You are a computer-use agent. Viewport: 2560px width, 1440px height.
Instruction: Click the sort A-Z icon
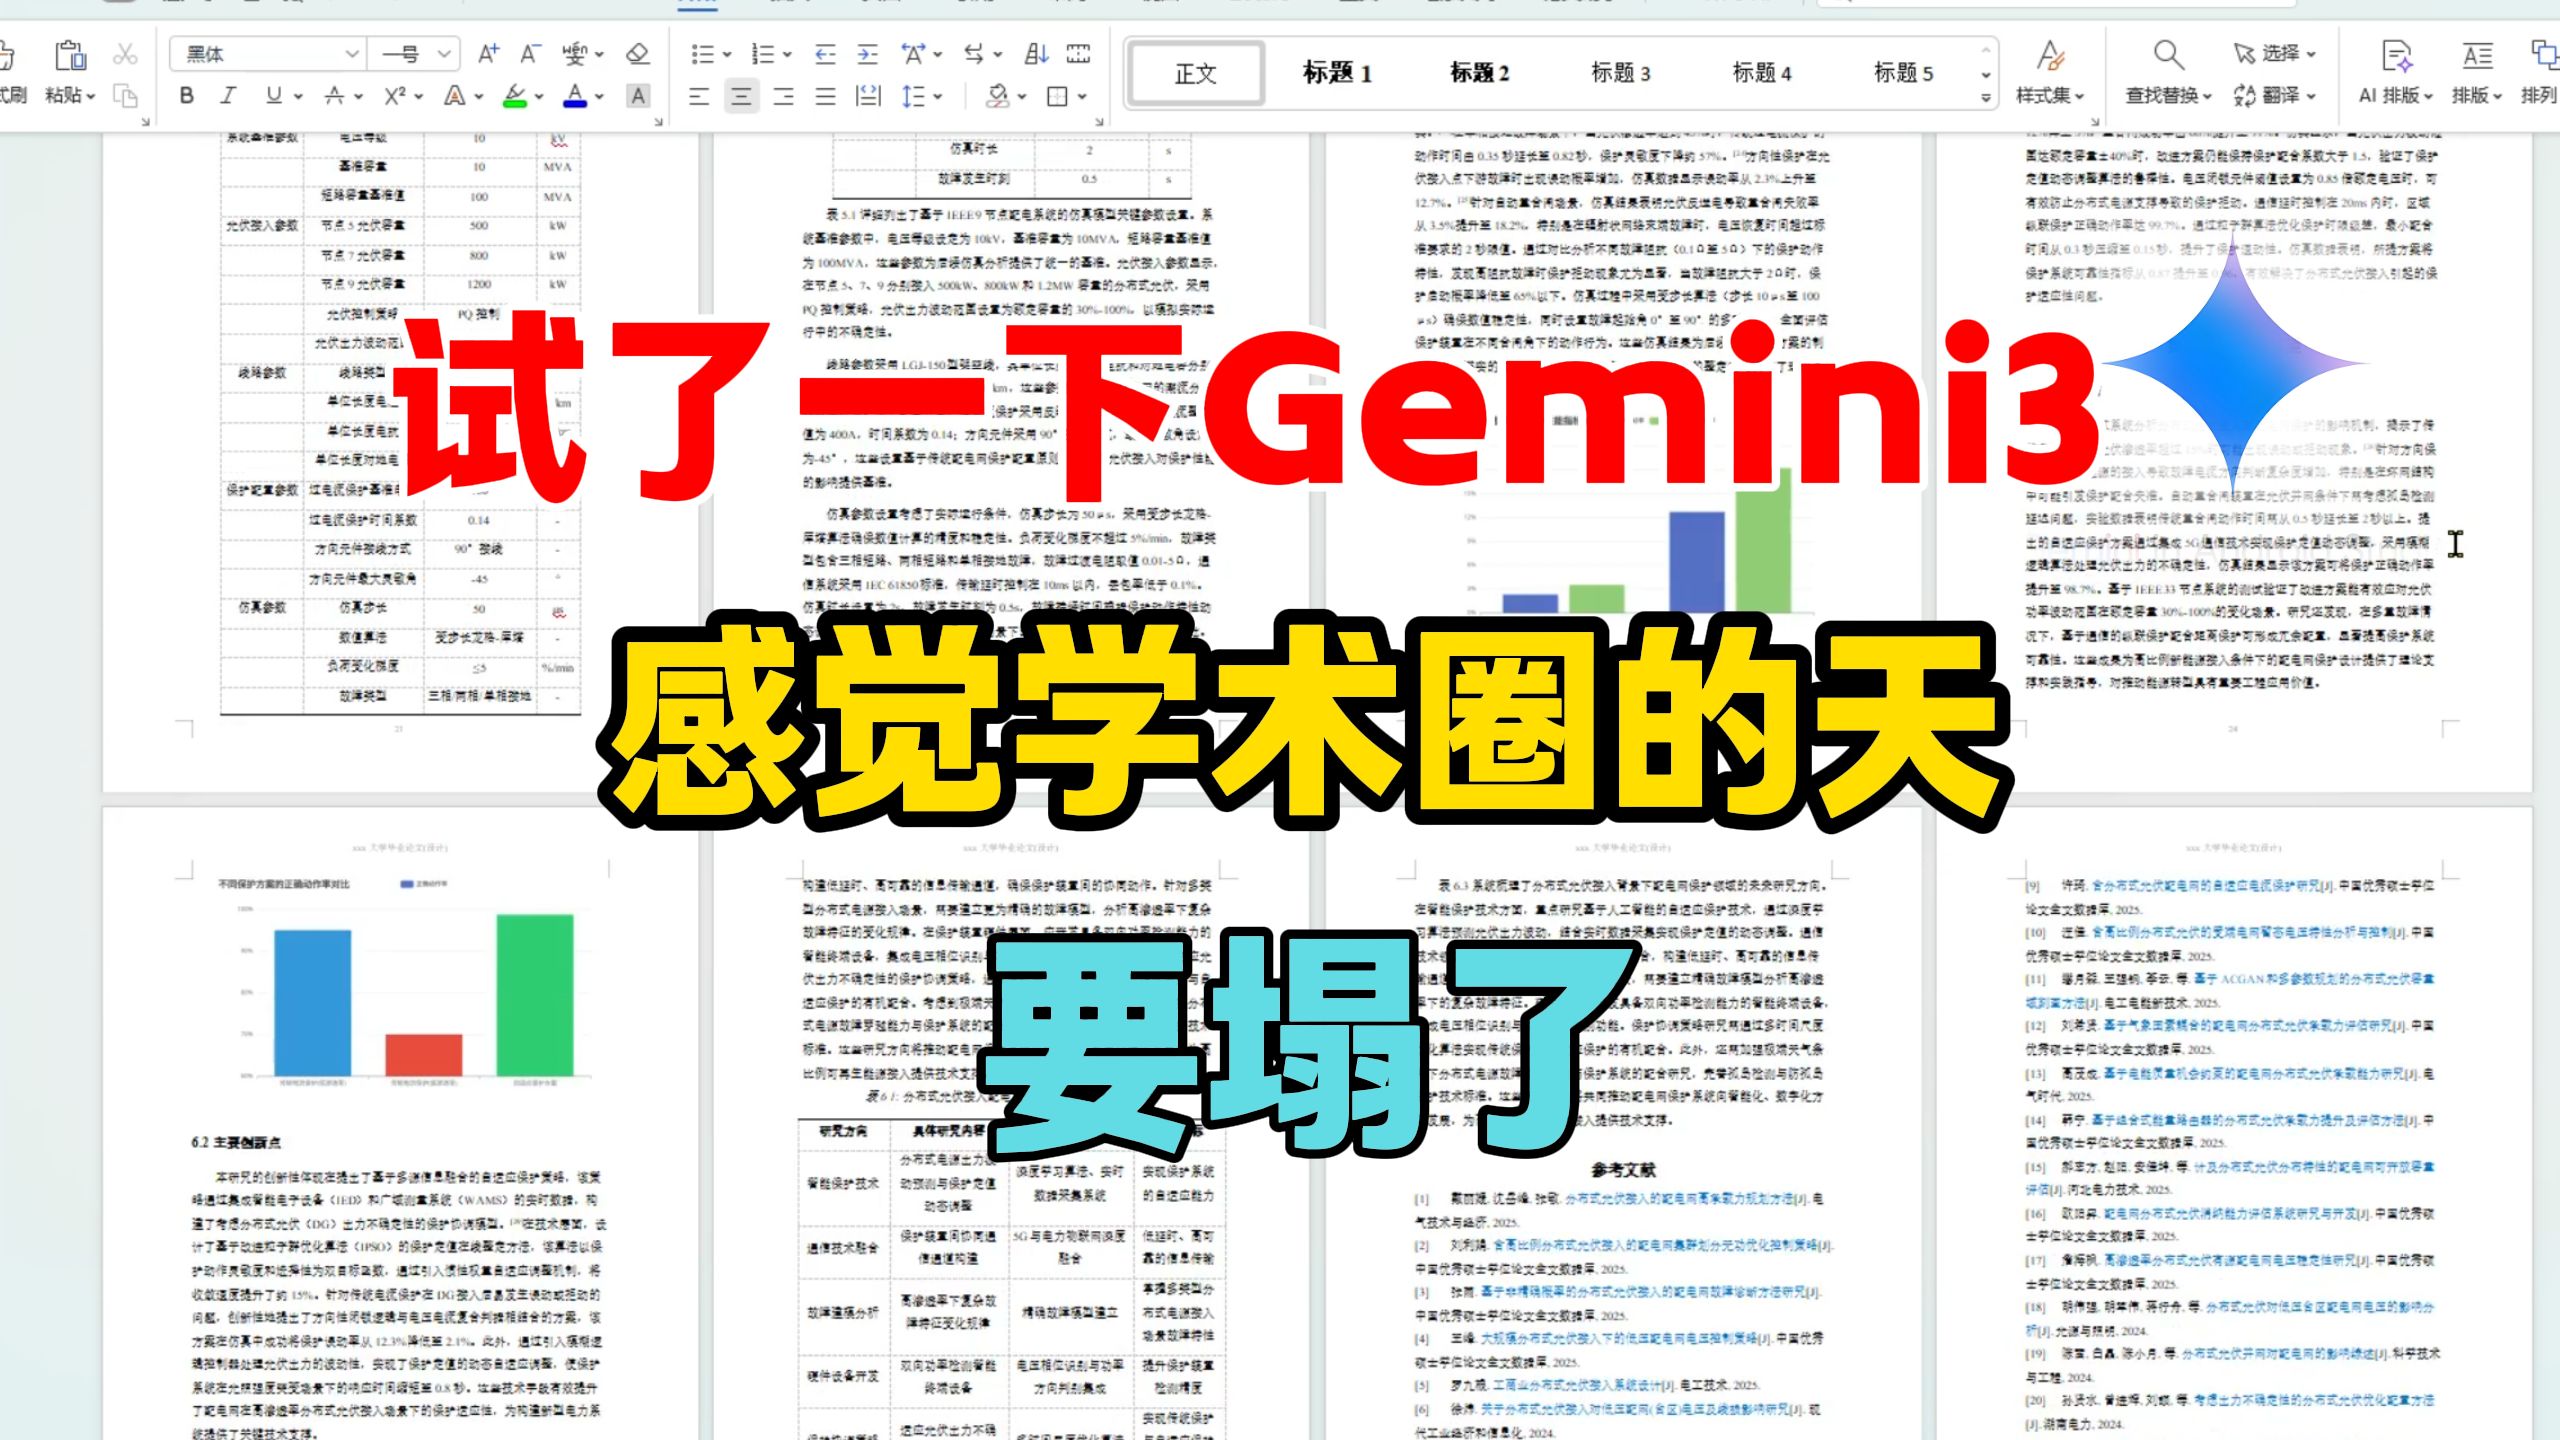click(1036, 54)
